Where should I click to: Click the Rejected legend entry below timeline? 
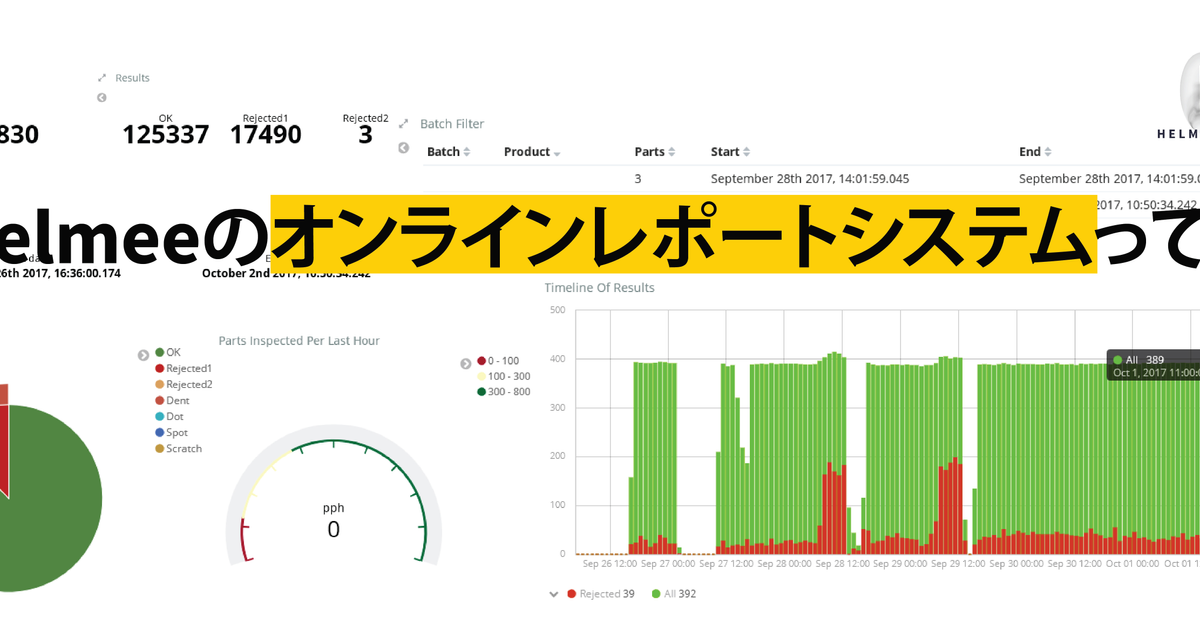601,594
